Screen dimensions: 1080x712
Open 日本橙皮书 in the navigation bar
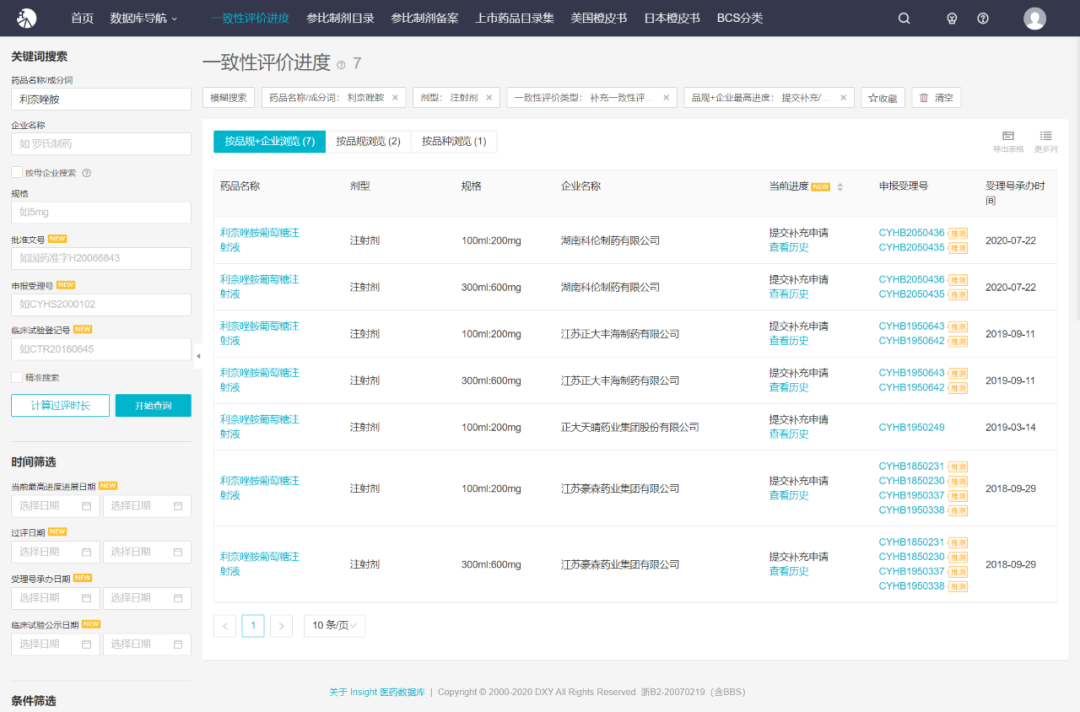point(672,19)
